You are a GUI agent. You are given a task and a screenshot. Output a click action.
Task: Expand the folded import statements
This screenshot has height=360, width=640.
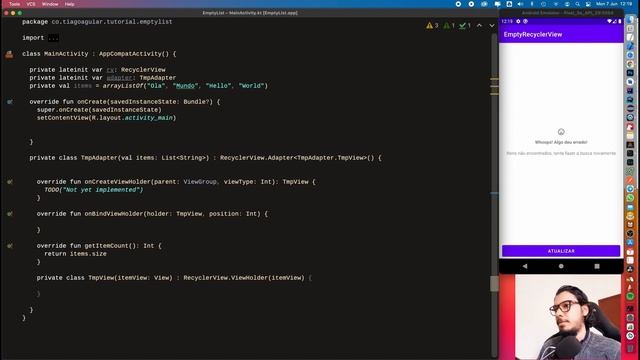click(53, 38)
